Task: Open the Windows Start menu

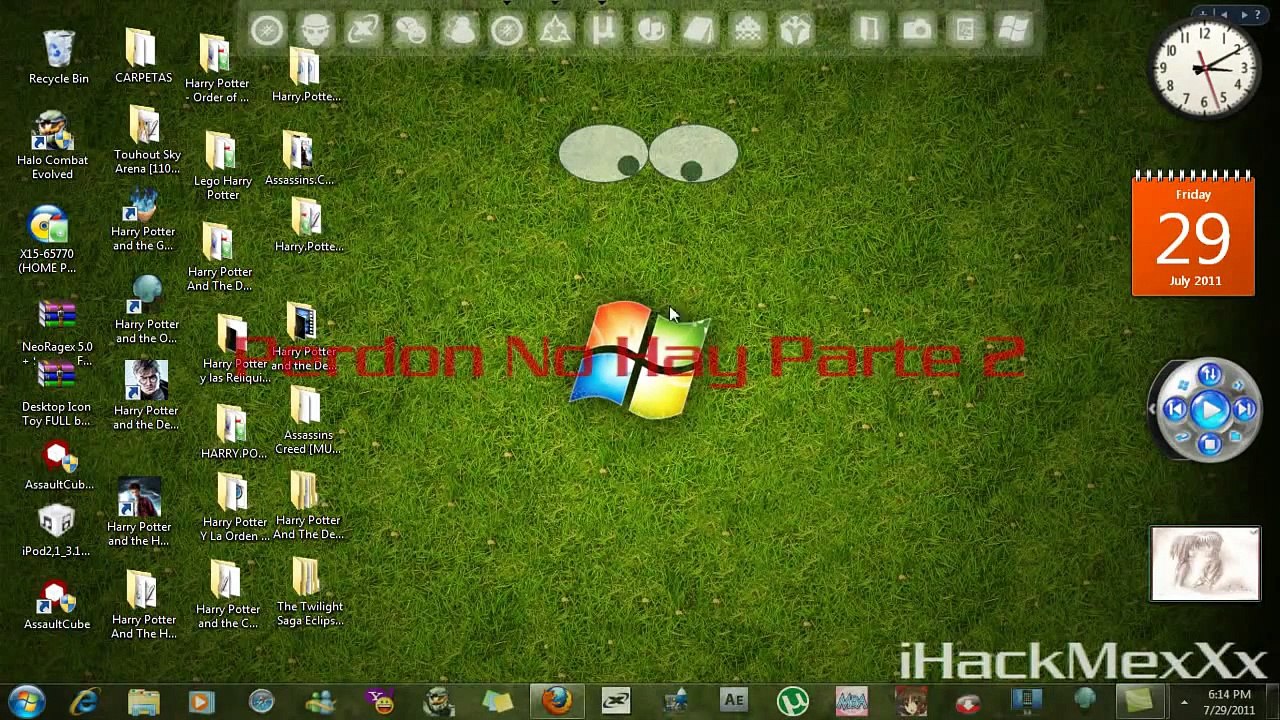Action: 27,702
